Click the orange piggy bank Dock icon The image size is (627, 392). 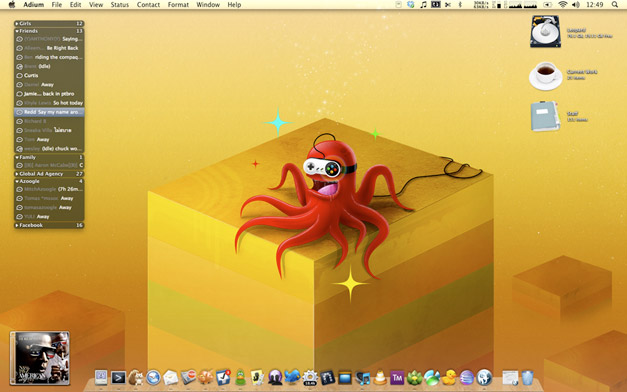pos(206,377)
